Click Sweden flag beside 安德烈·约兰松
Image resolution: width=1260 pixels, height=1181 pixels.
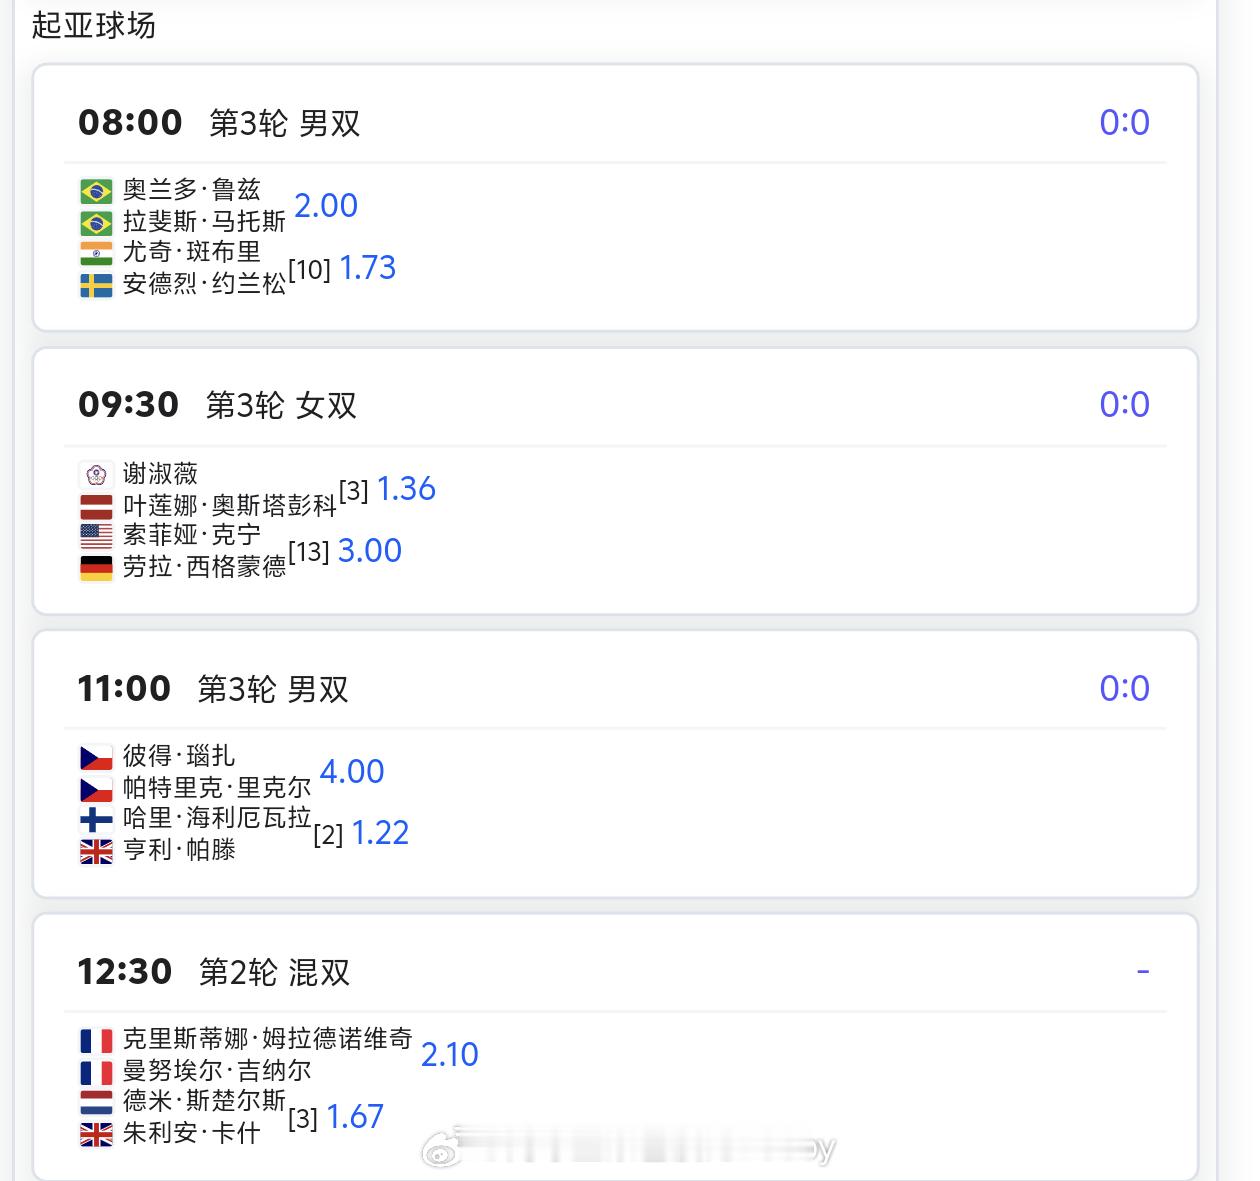tap(96, 285)
